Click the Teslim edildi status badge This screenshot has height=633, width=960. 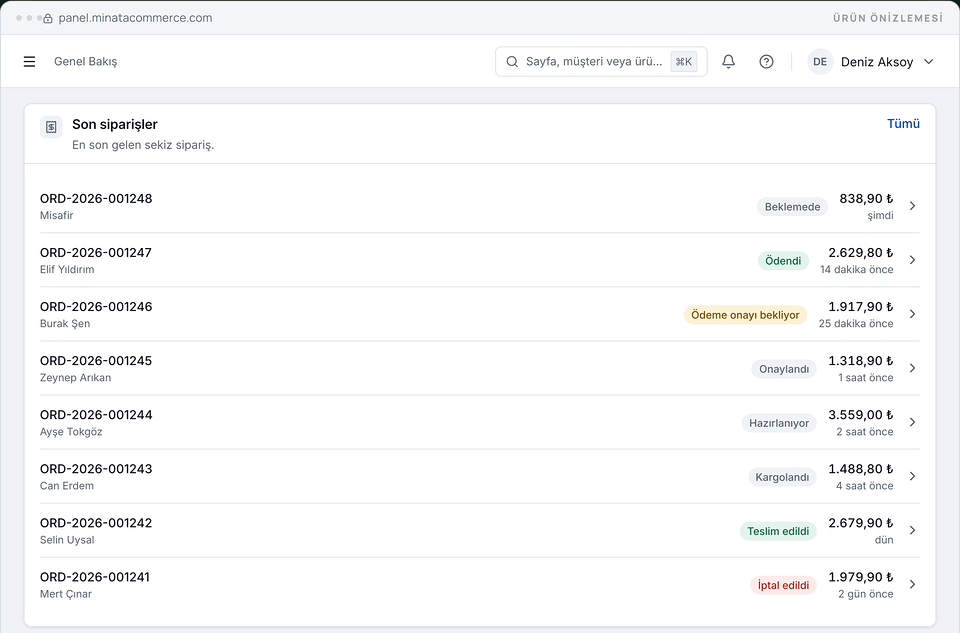pyautogui.click(x=778, y=531)
